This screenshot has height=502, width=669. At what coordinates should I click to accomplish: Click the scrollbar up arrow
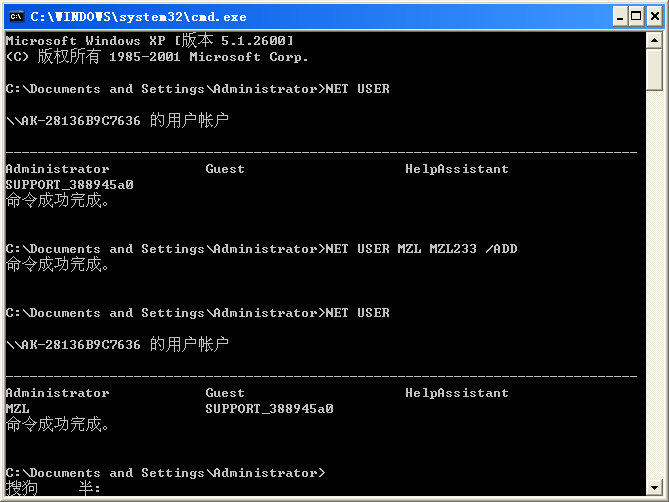coord(654,41)
